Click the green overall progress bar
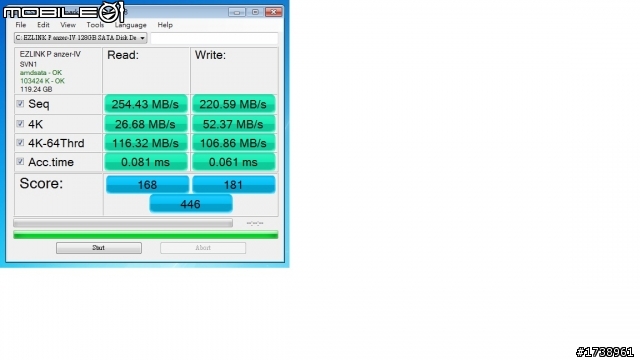This screenshot has width=640, height=360. [x=146, y=235]
